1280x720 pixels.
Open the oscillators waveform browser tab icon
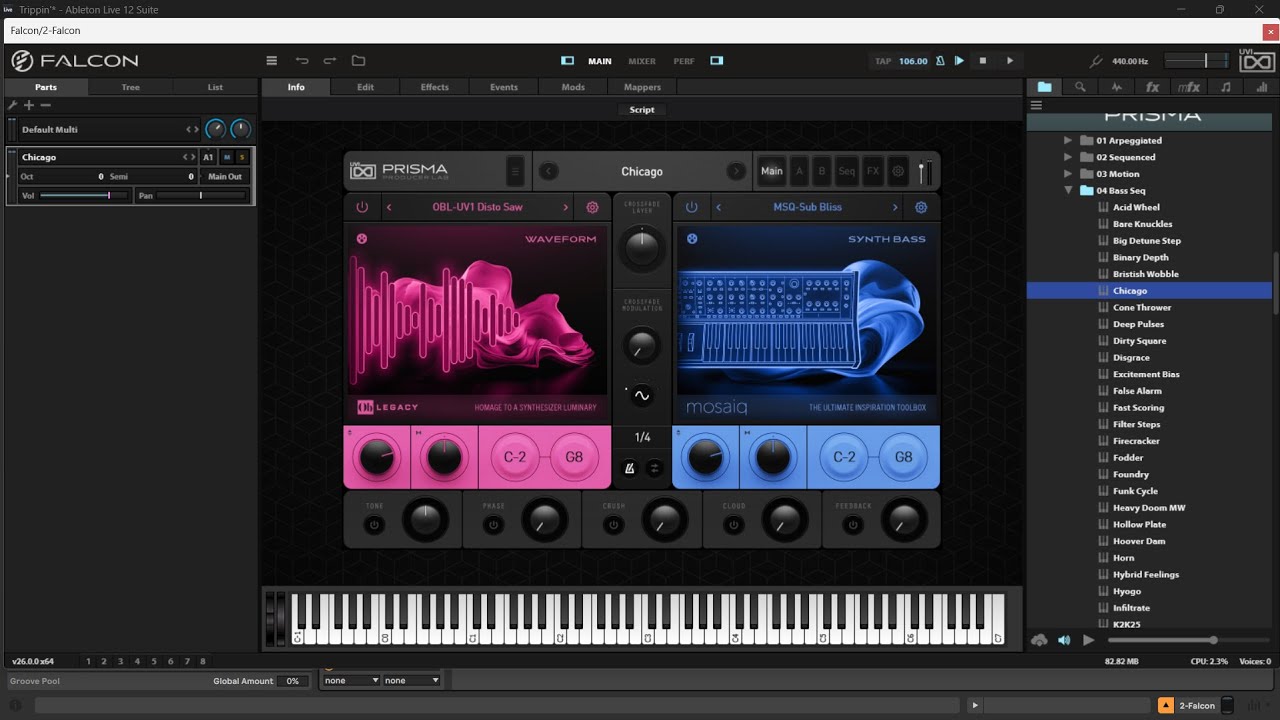(x=1116, y=87)
